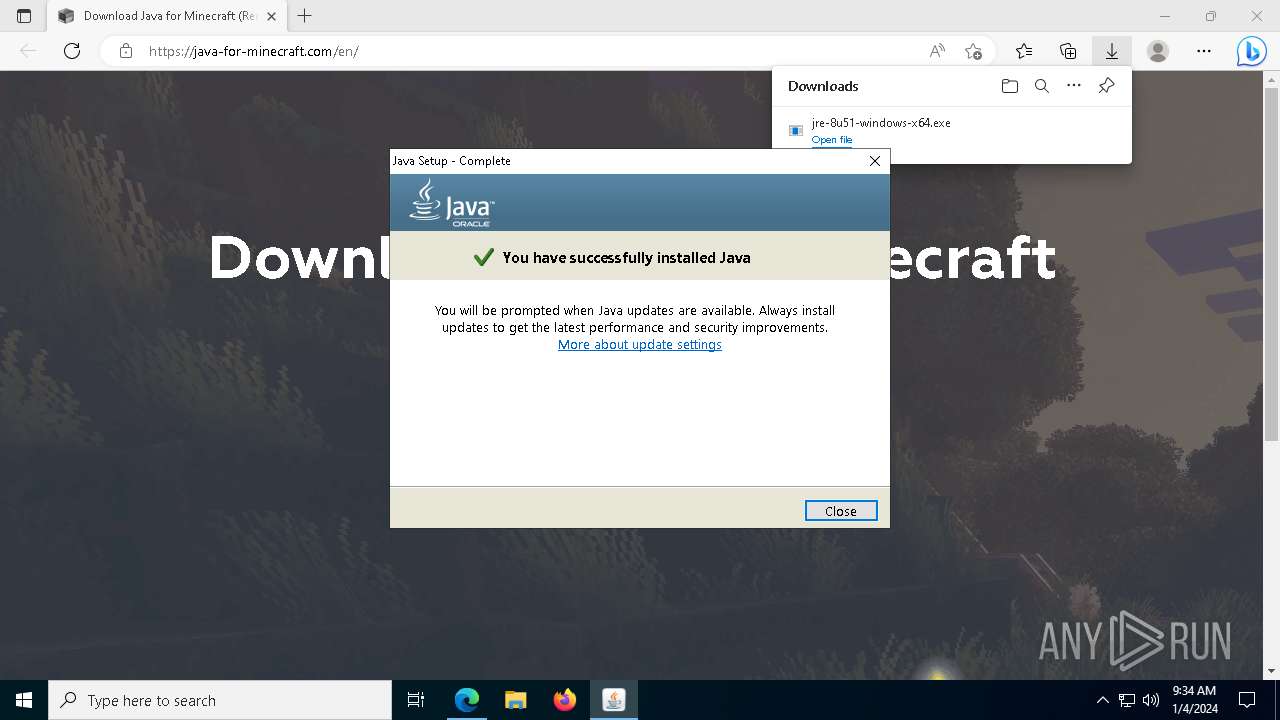Click the Read aloud icon in address bar

937,51
